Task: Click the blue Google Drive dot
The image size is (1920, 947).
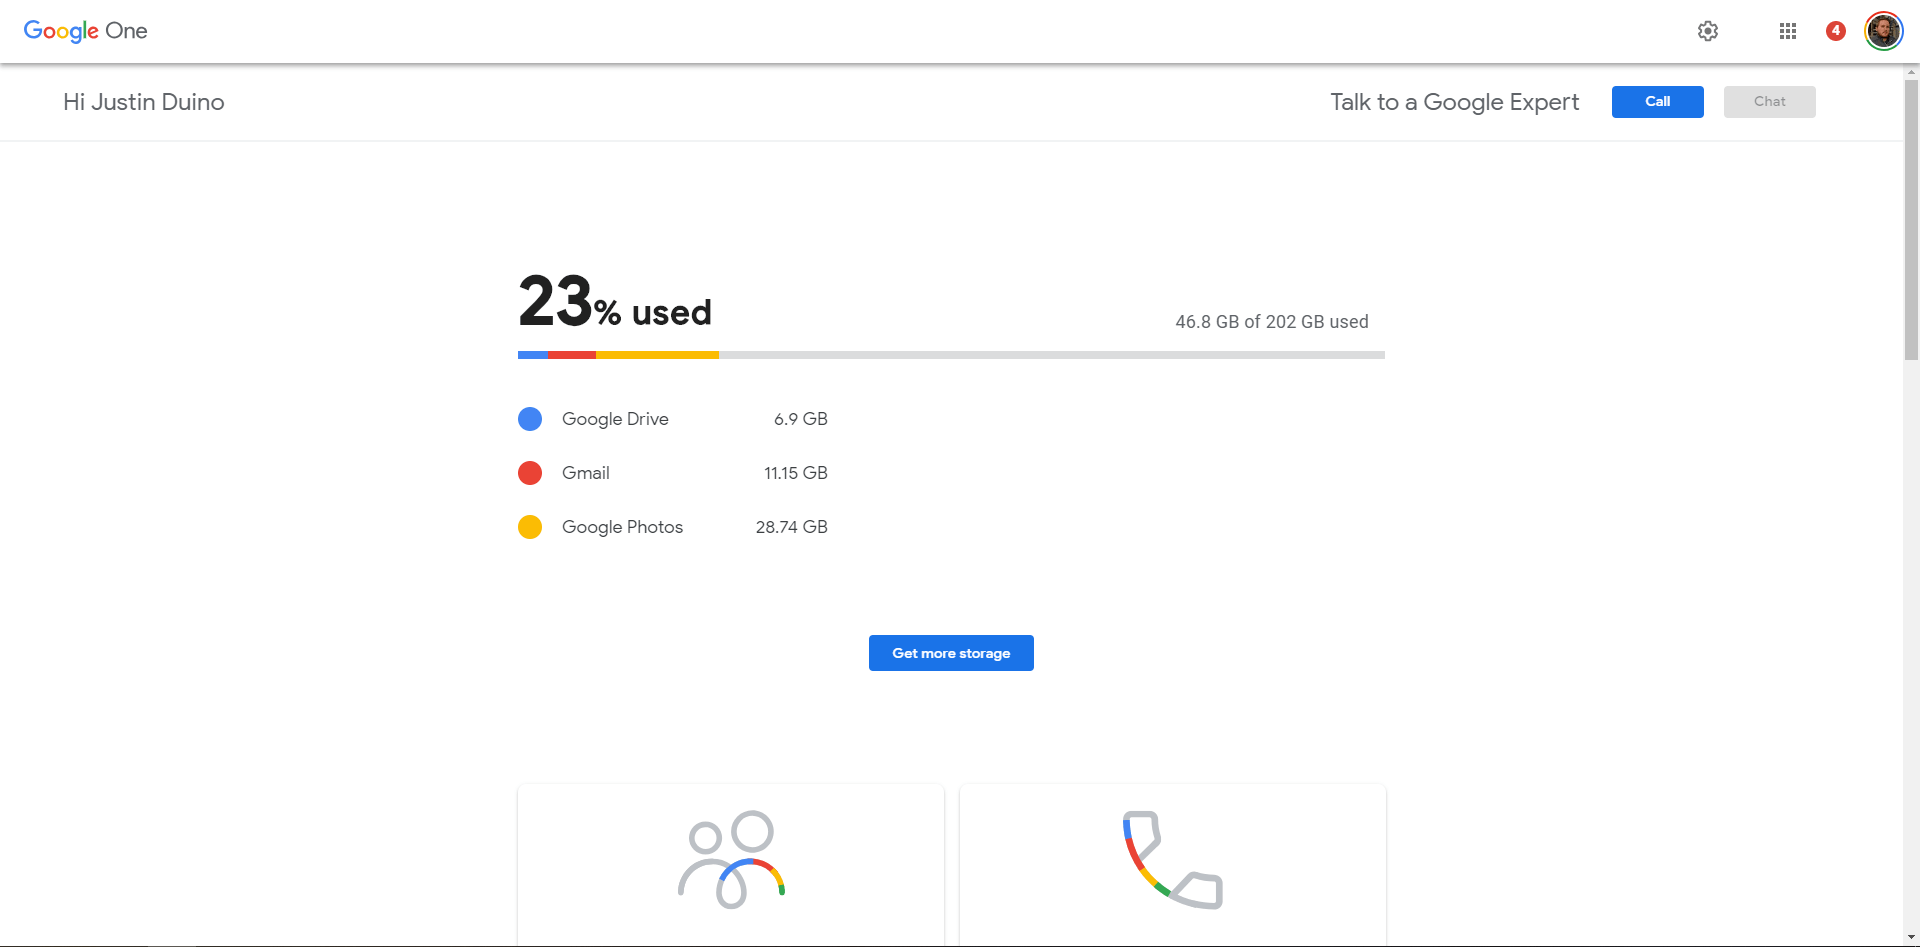Action: coord(530,419)
